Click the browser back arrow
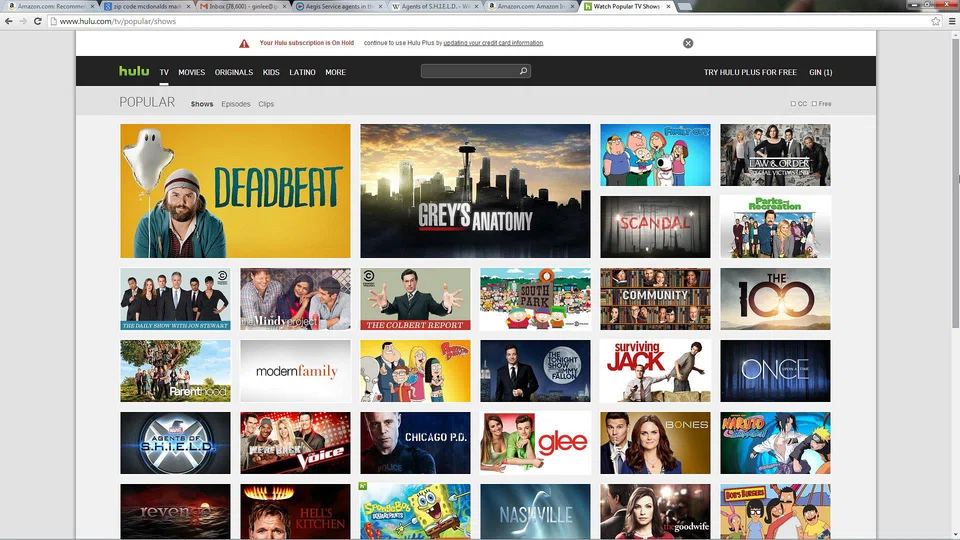 tap(8, 21)
